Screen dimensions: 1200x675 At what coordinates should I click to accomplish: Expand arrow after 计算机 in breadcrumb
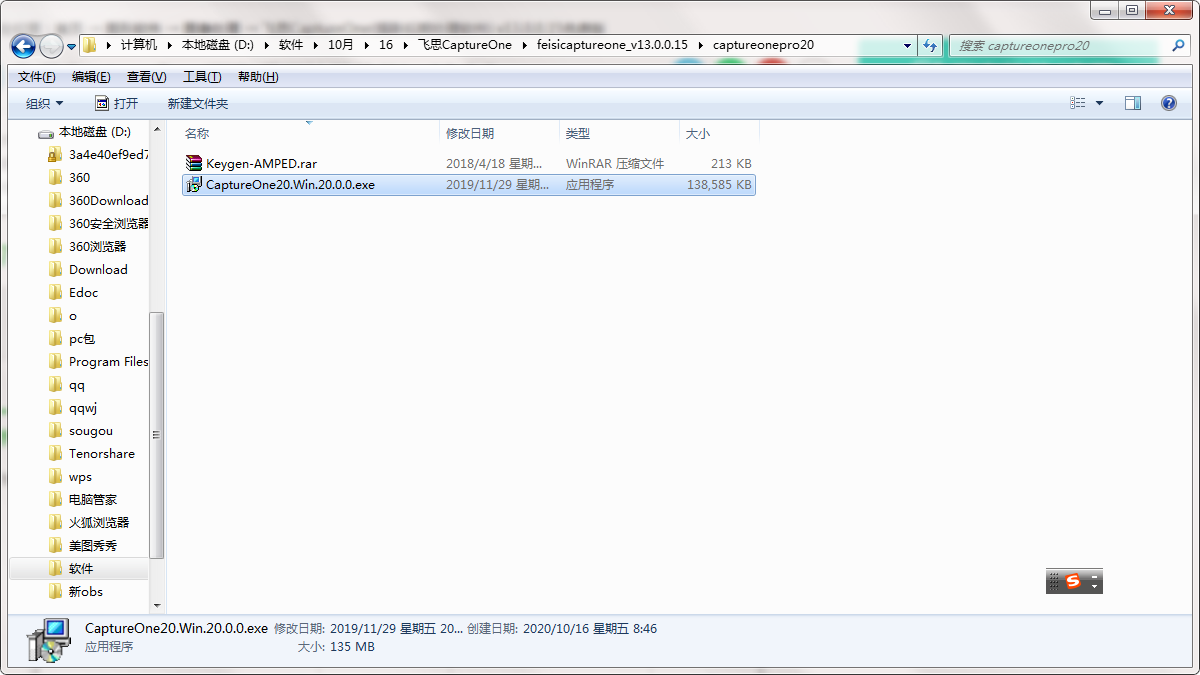[x=170, y=45]
